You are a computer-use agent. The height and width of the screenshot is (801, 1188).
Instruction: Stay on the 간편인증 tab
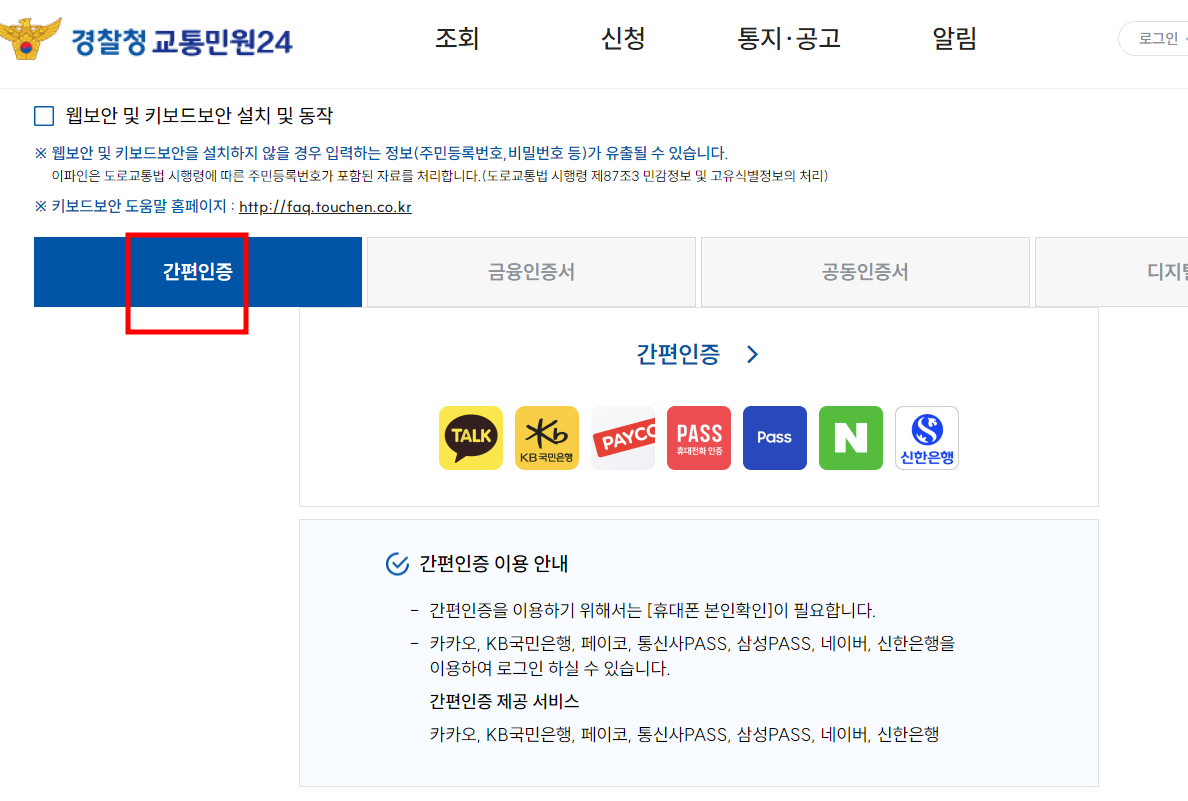[x=198, y=271]
